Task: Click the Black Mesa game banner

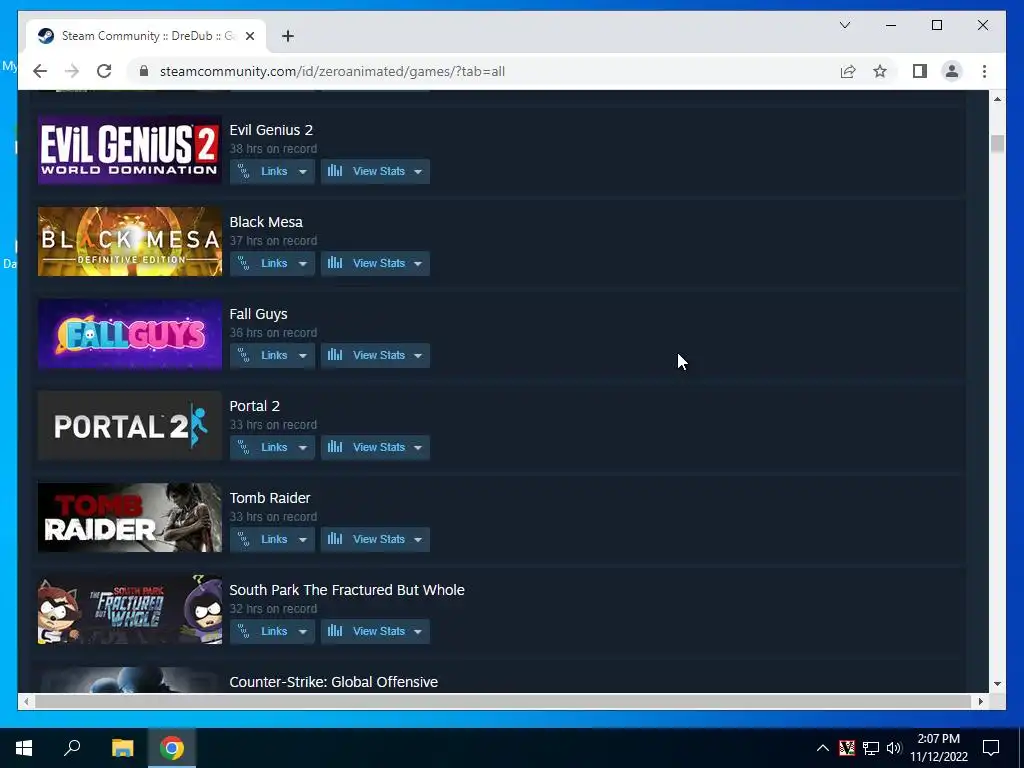Action: coord(130,242)
